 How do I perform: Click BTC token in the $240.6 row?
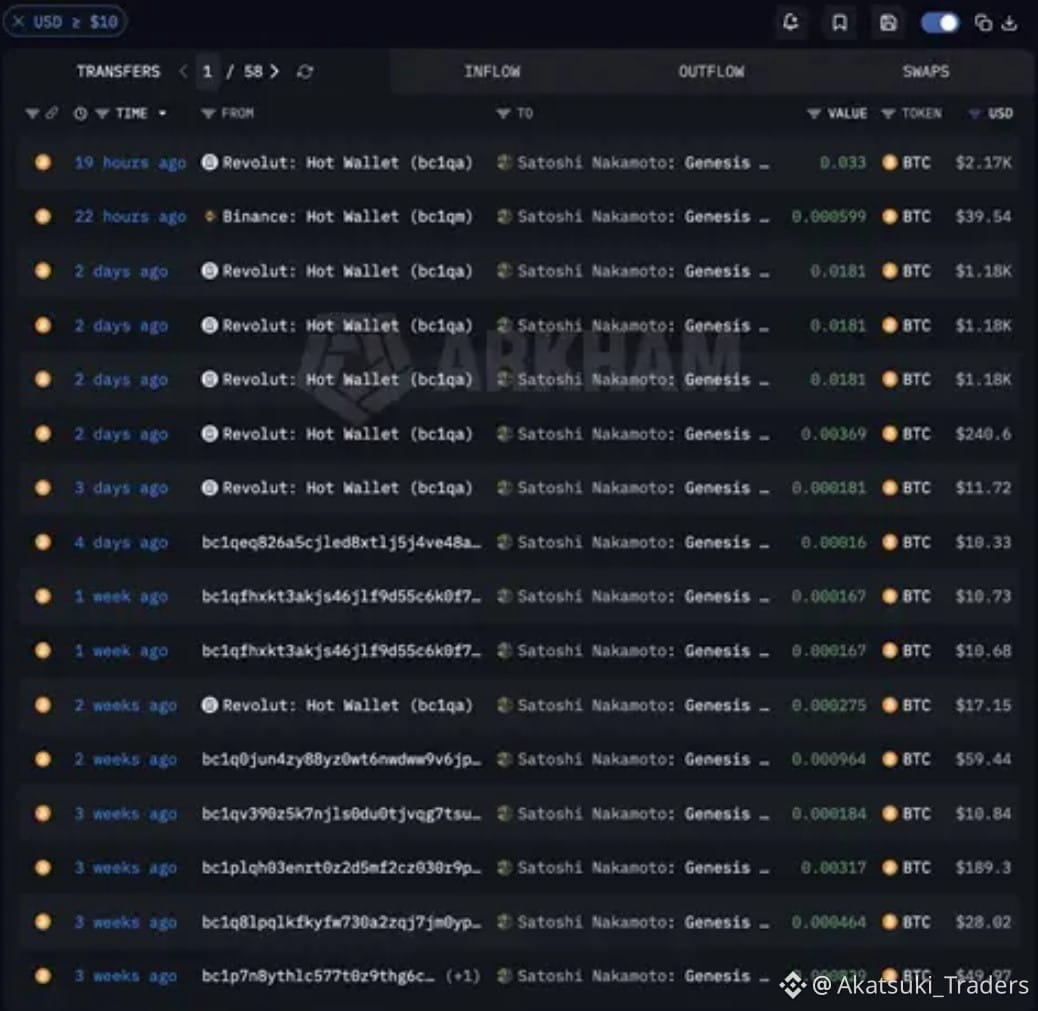pos(906,434)
